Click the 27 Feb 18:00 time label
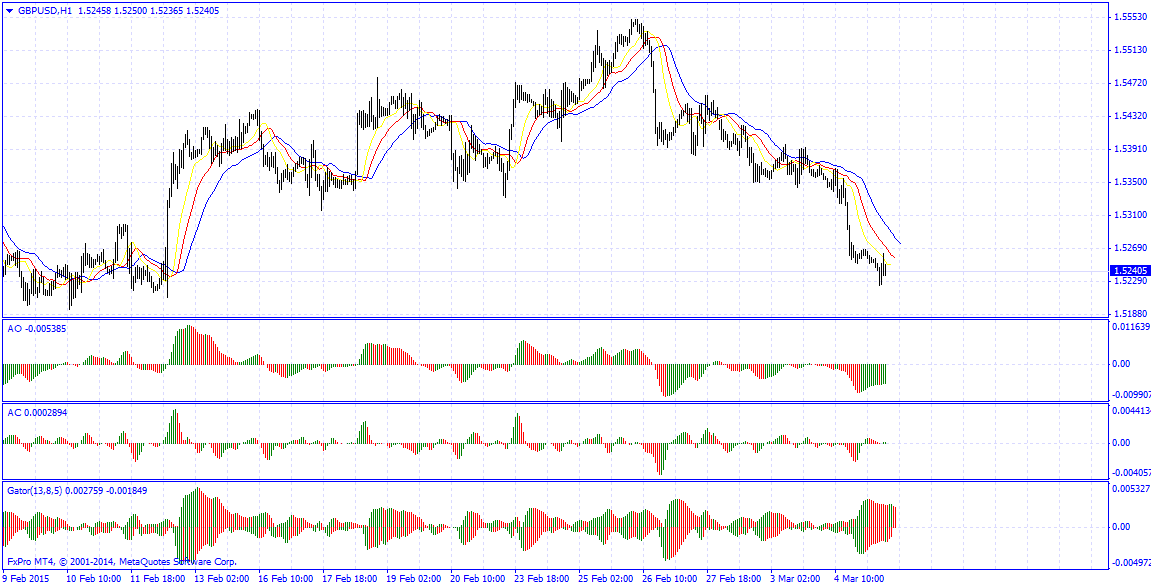This screenshot has width=1151, height=587. tap(735, 579)
